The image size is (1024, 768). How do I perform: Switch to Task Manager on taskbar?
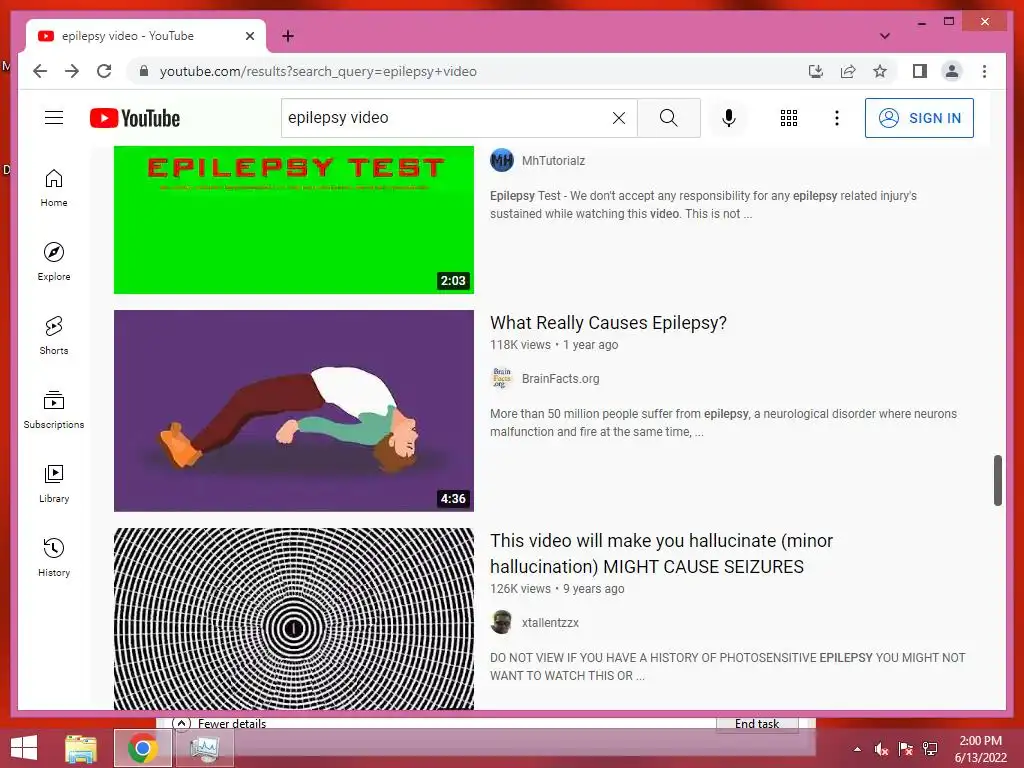[x=205, y=748]
